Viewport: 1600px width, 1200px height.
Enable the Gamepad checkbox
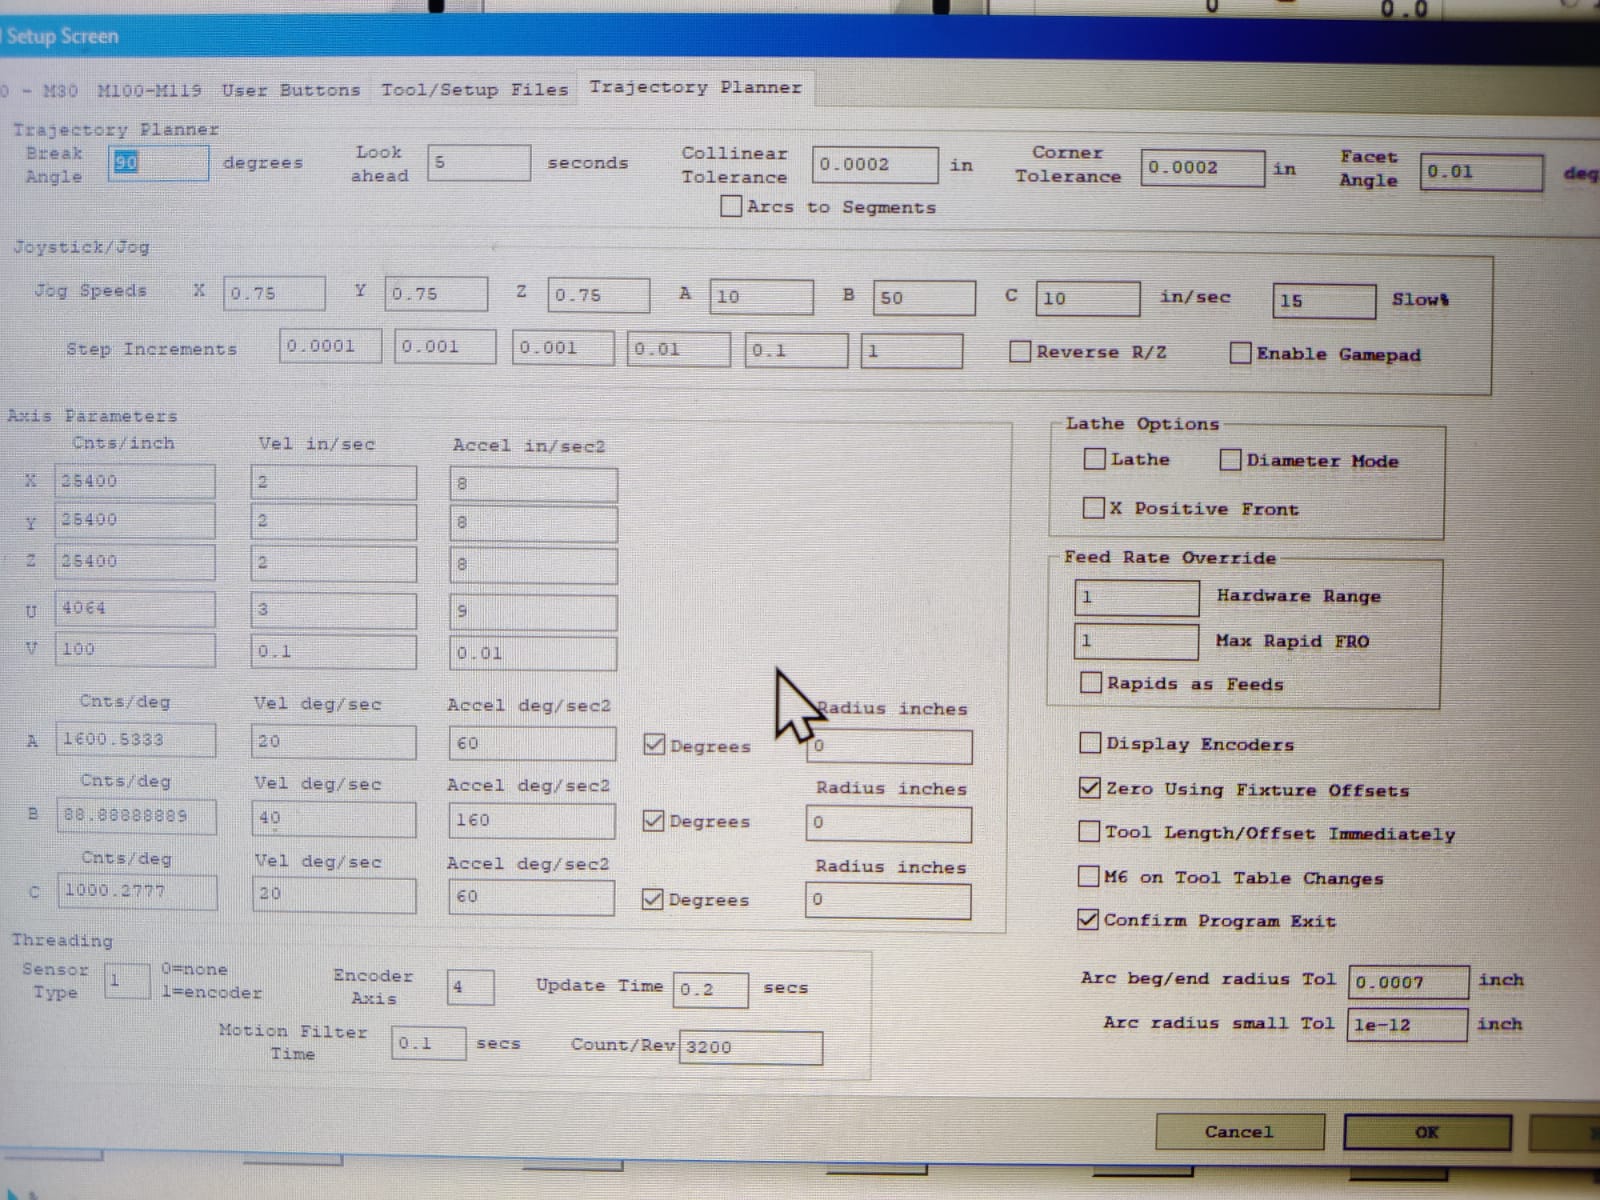pyautogui.click(x=1241, y=353)
